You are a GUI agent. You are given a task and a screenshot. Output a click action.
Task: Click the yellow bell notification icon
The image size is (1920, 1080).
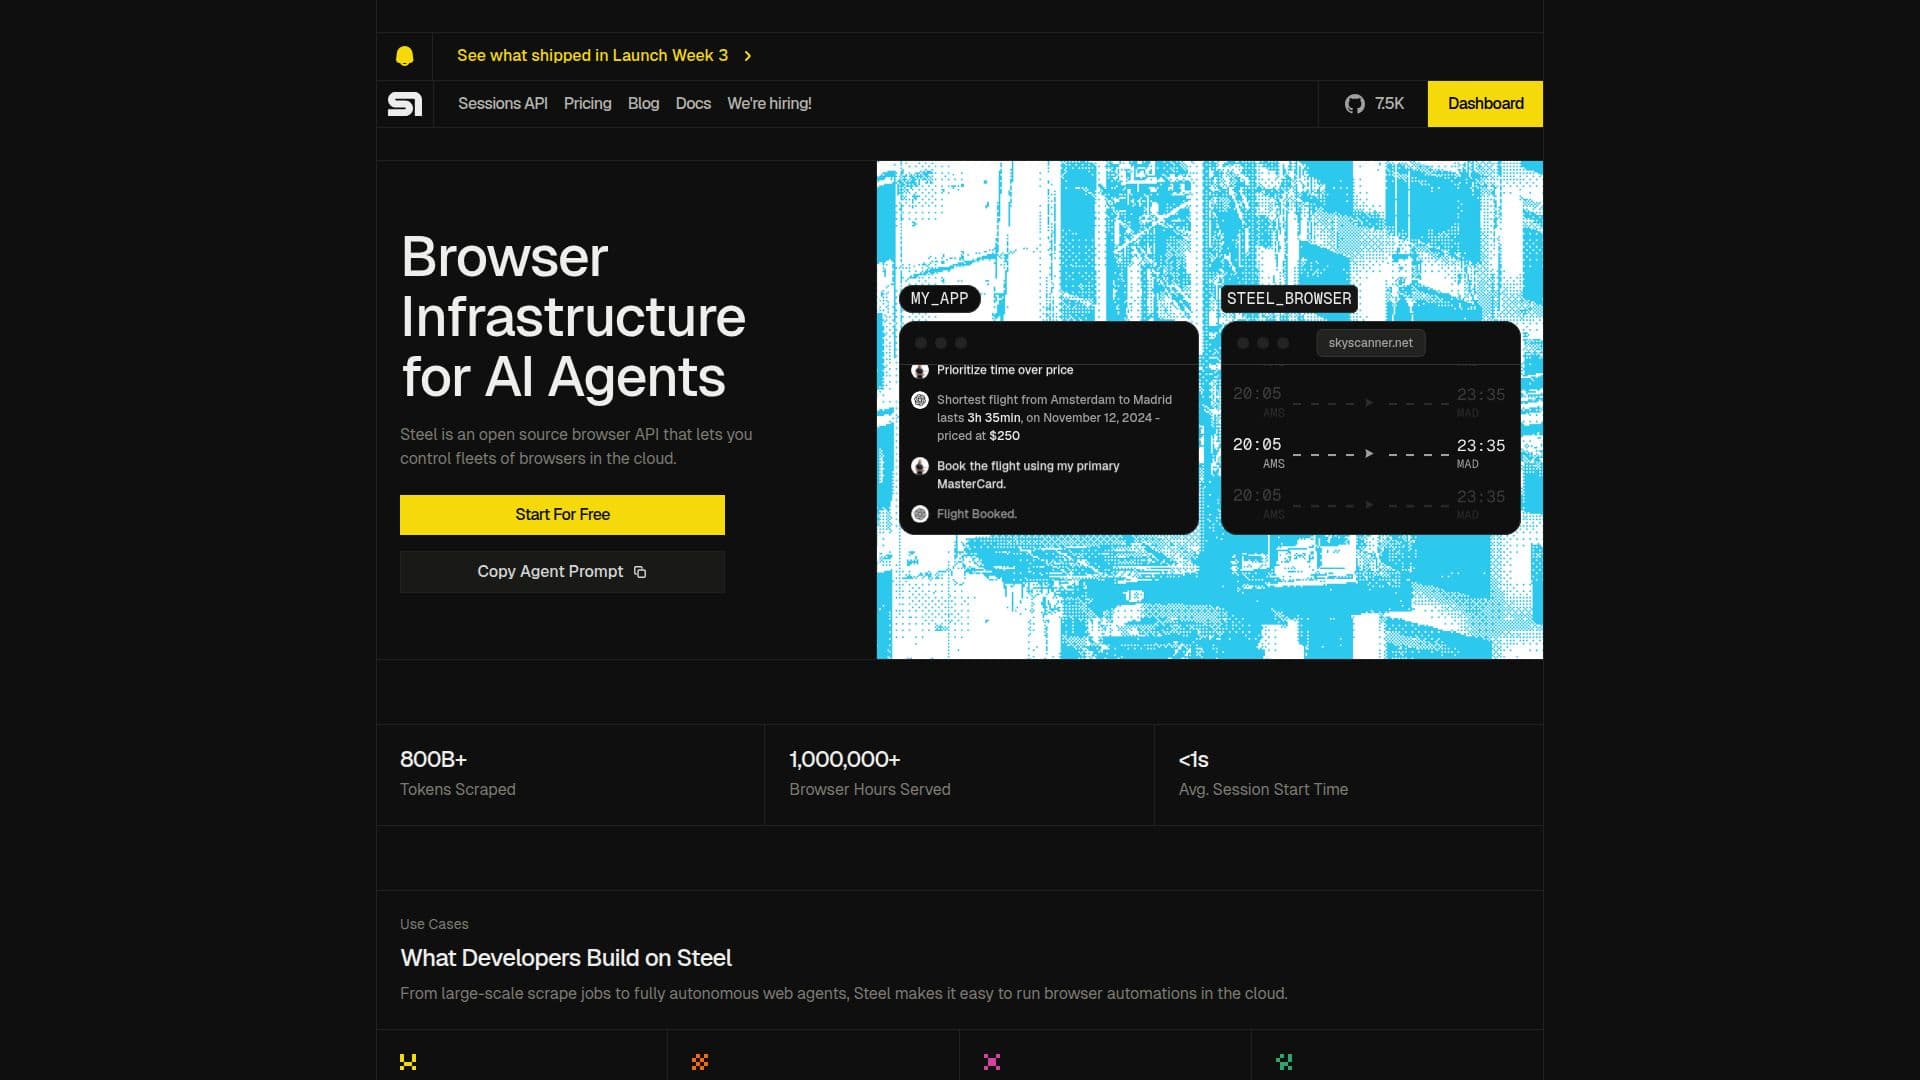(404, 56)
